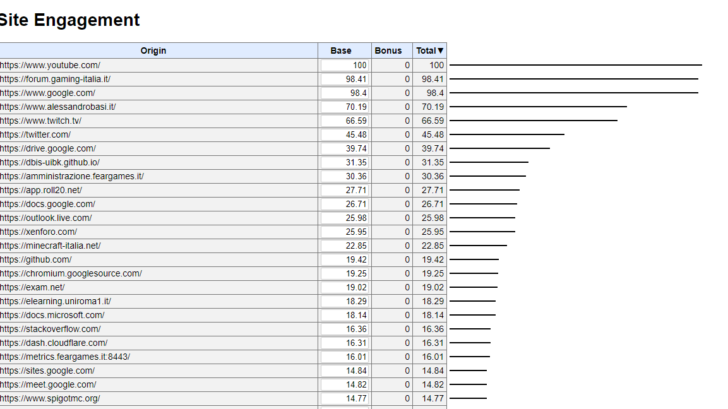728x409 pixels.
Task: Edit base score for docs.microsoft.com
Action: (x=344, y=315)
